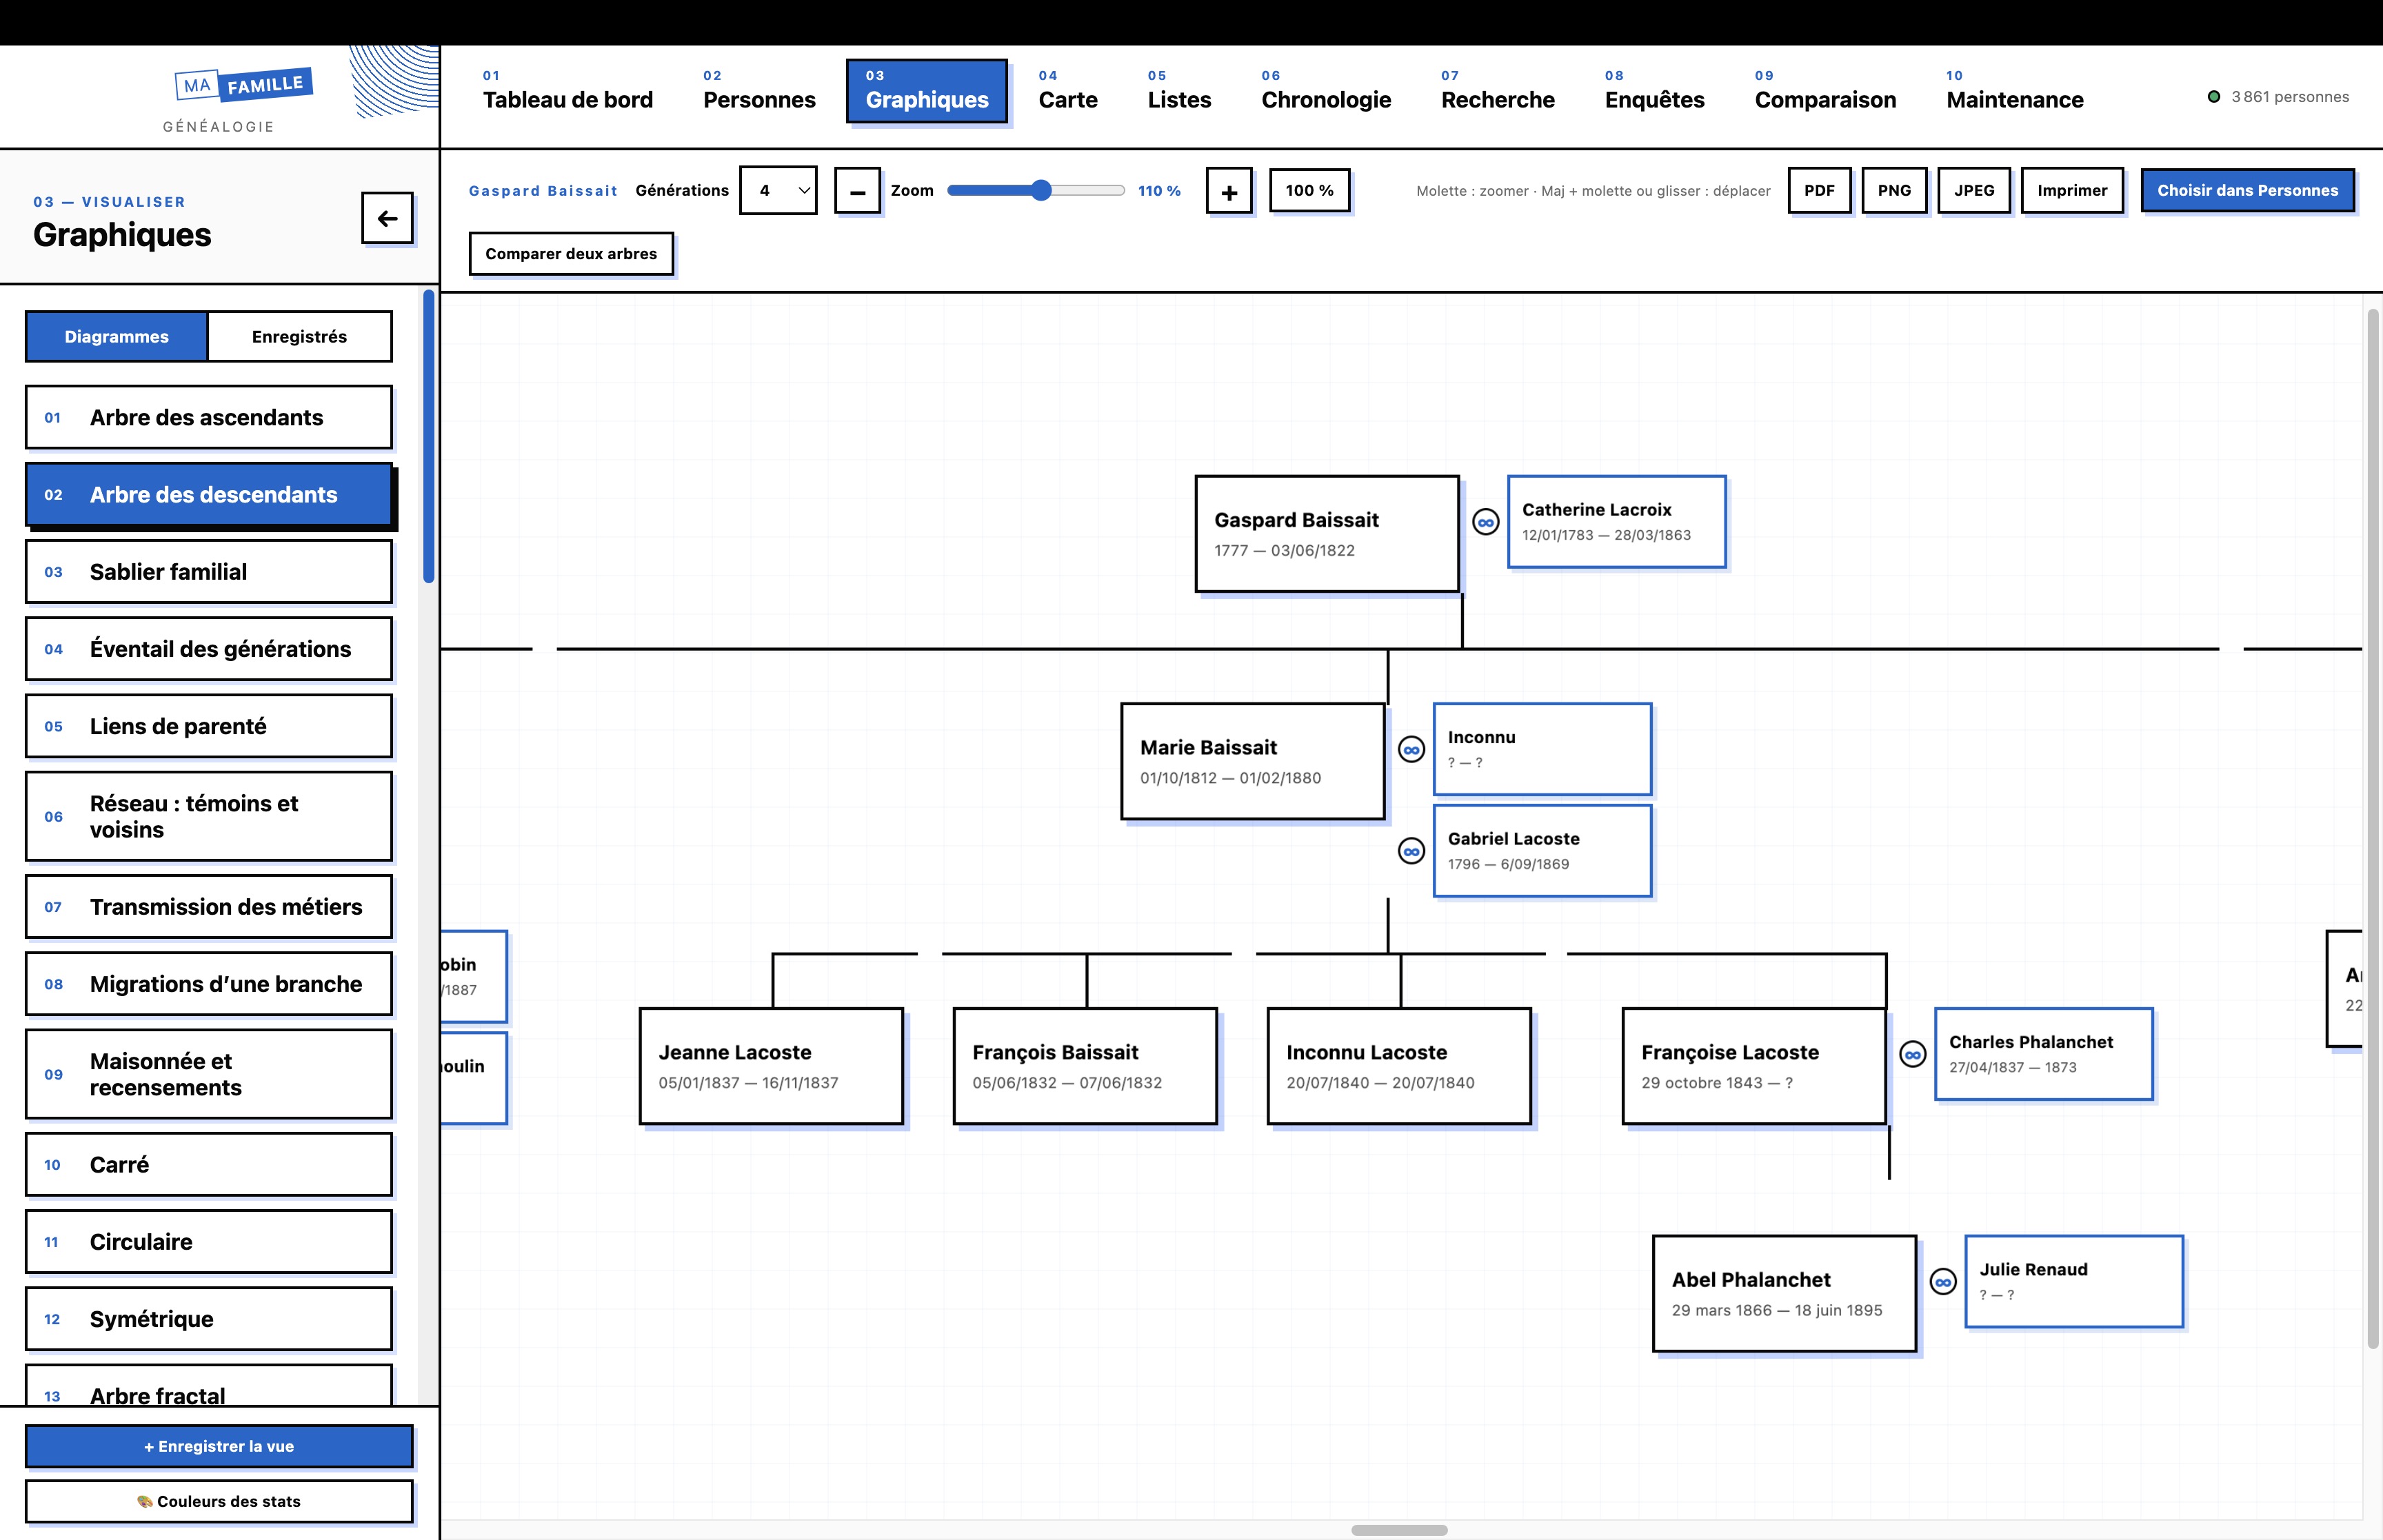Click union icon between Gaspard Baissait and Catherine Lacroix
The height and width of the screenshot is (1540, 2383).
1486,522
